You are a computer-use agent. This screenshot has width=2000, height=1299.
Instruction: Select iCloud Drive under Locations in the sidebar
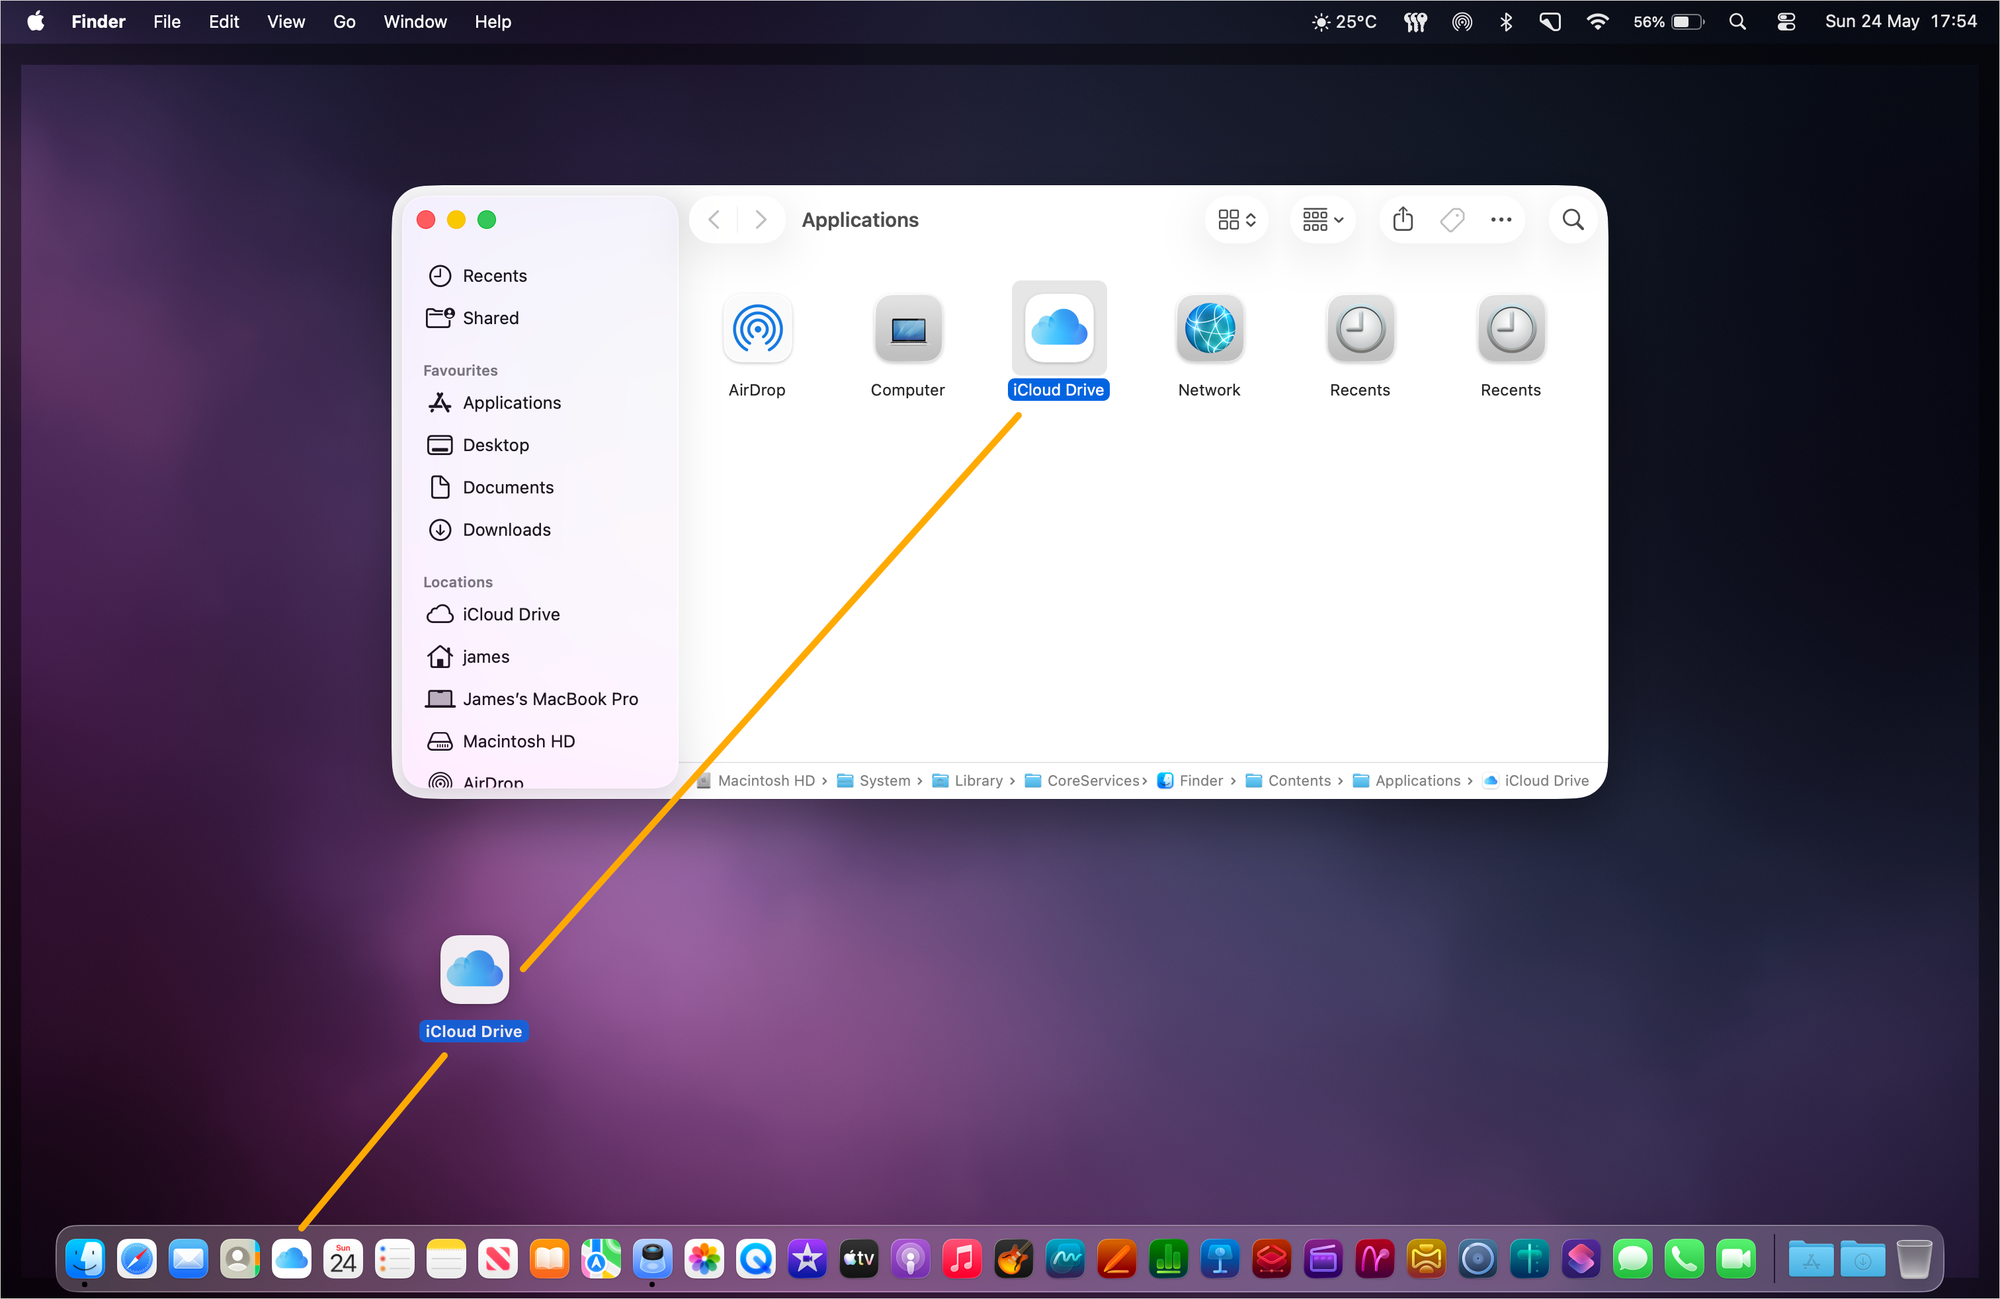coord(540,614)
